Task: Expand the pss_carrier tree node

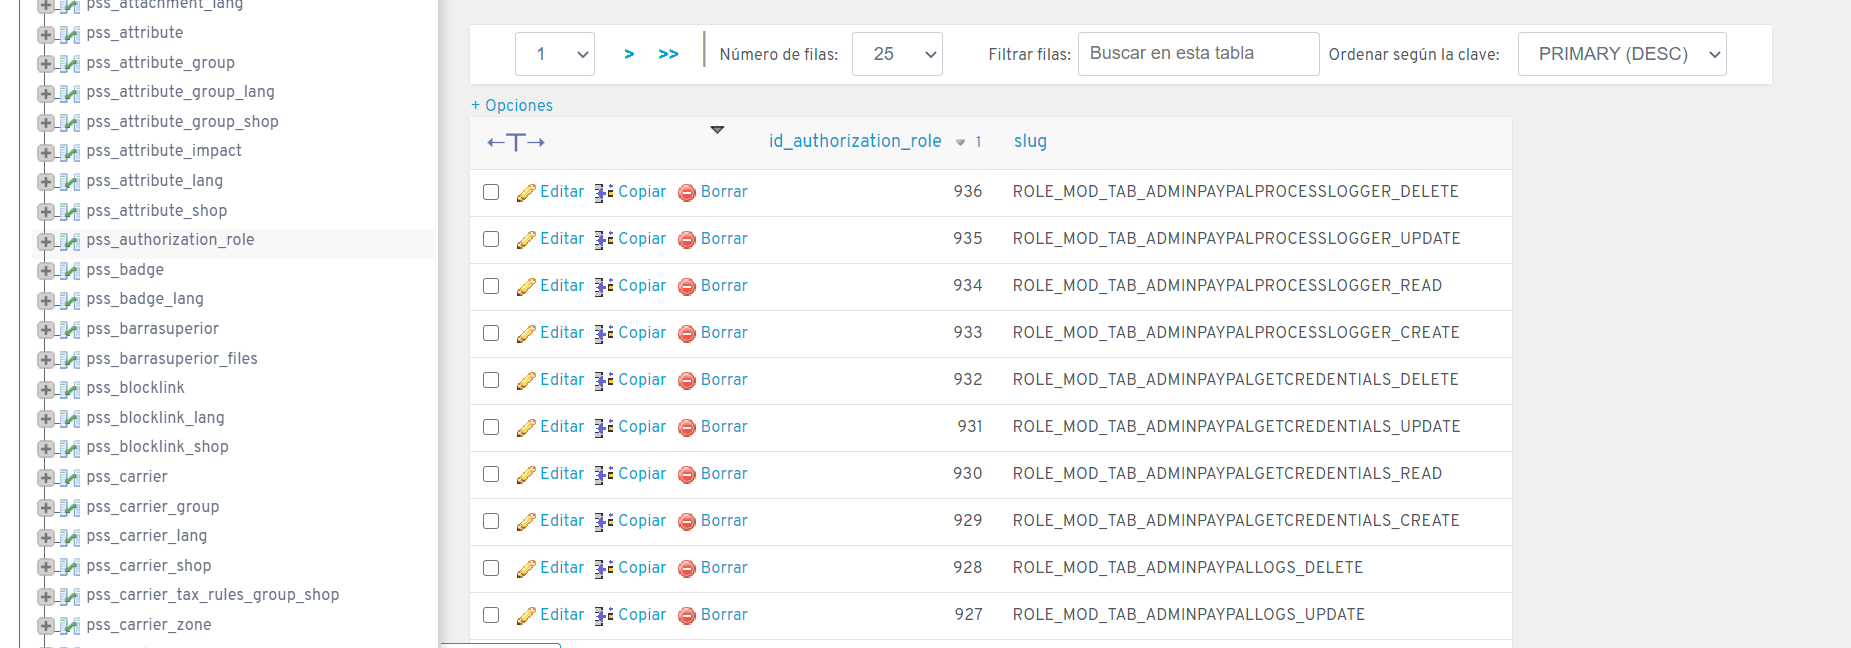Action: pos(46,478)
